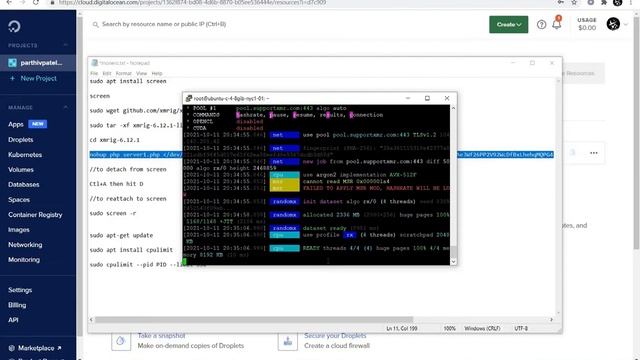This screenshot has width=640, height=360.
Task: Open the notifications bell icon
Action: click(x=557, y=24)
